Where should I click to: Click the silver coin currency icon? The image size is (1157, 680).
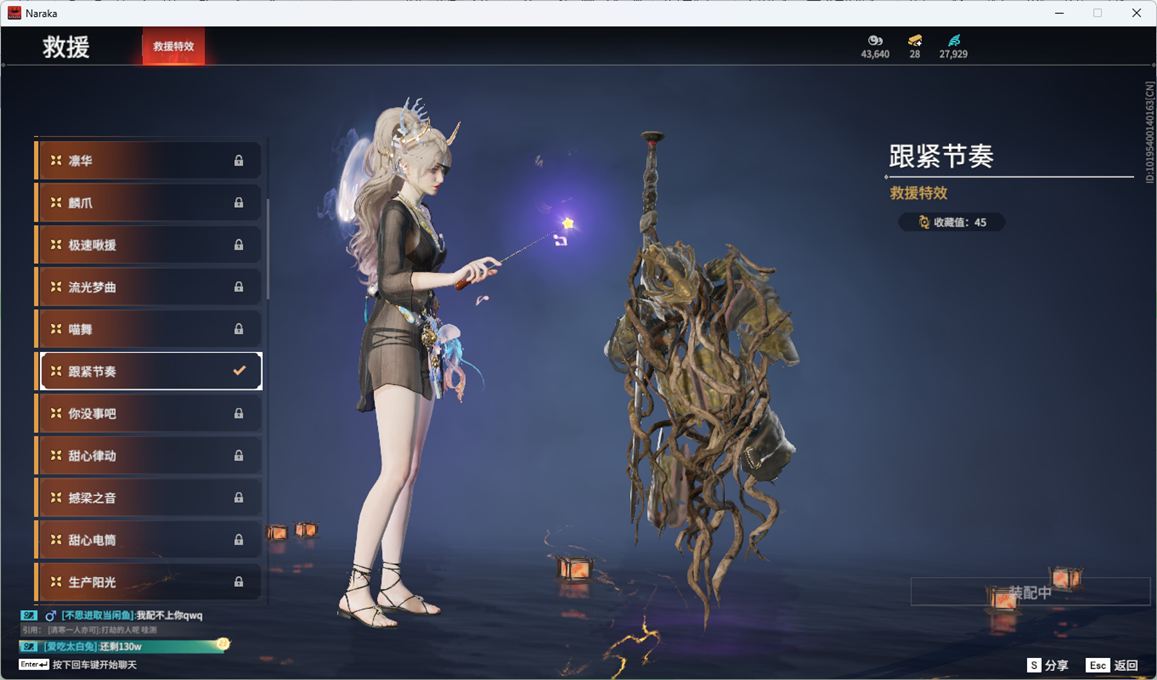[x=875, y=40]
